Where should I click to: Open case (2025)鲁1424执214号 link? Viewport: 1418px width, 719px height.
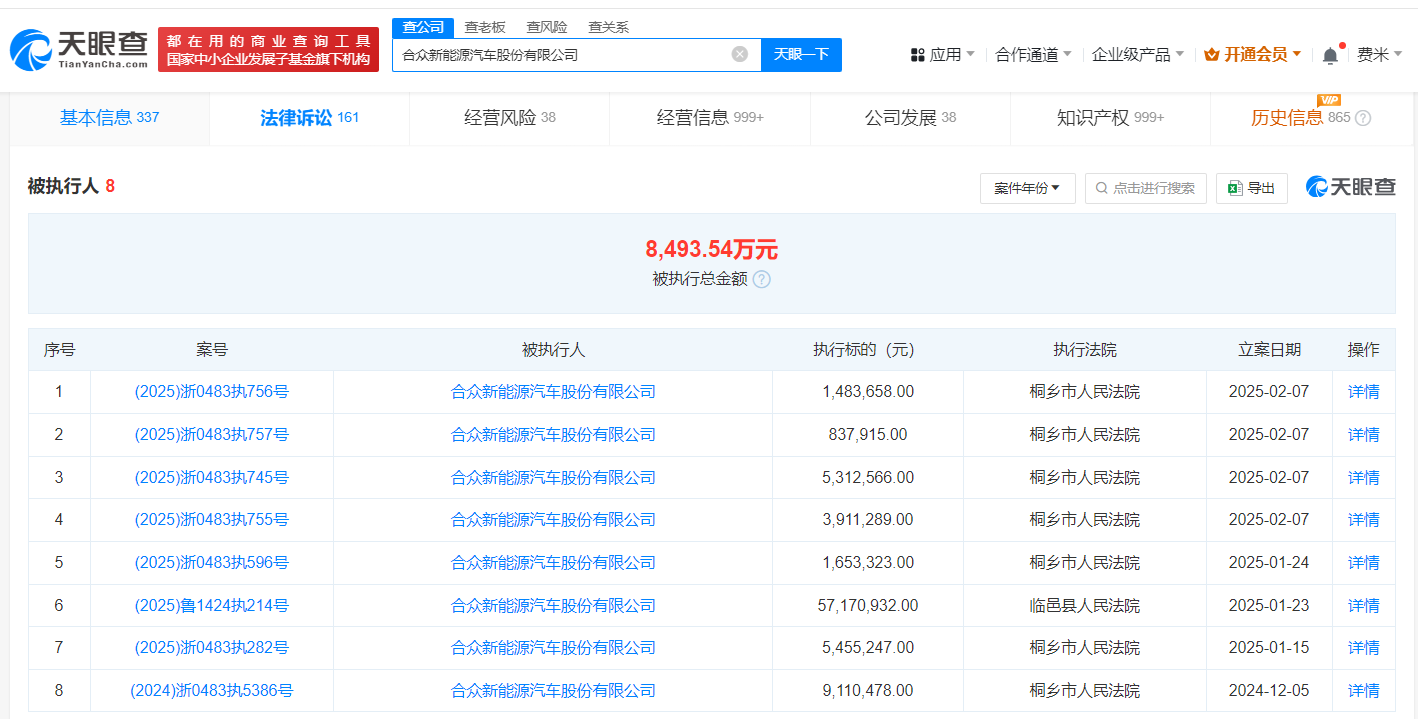(x=211, y=606)
